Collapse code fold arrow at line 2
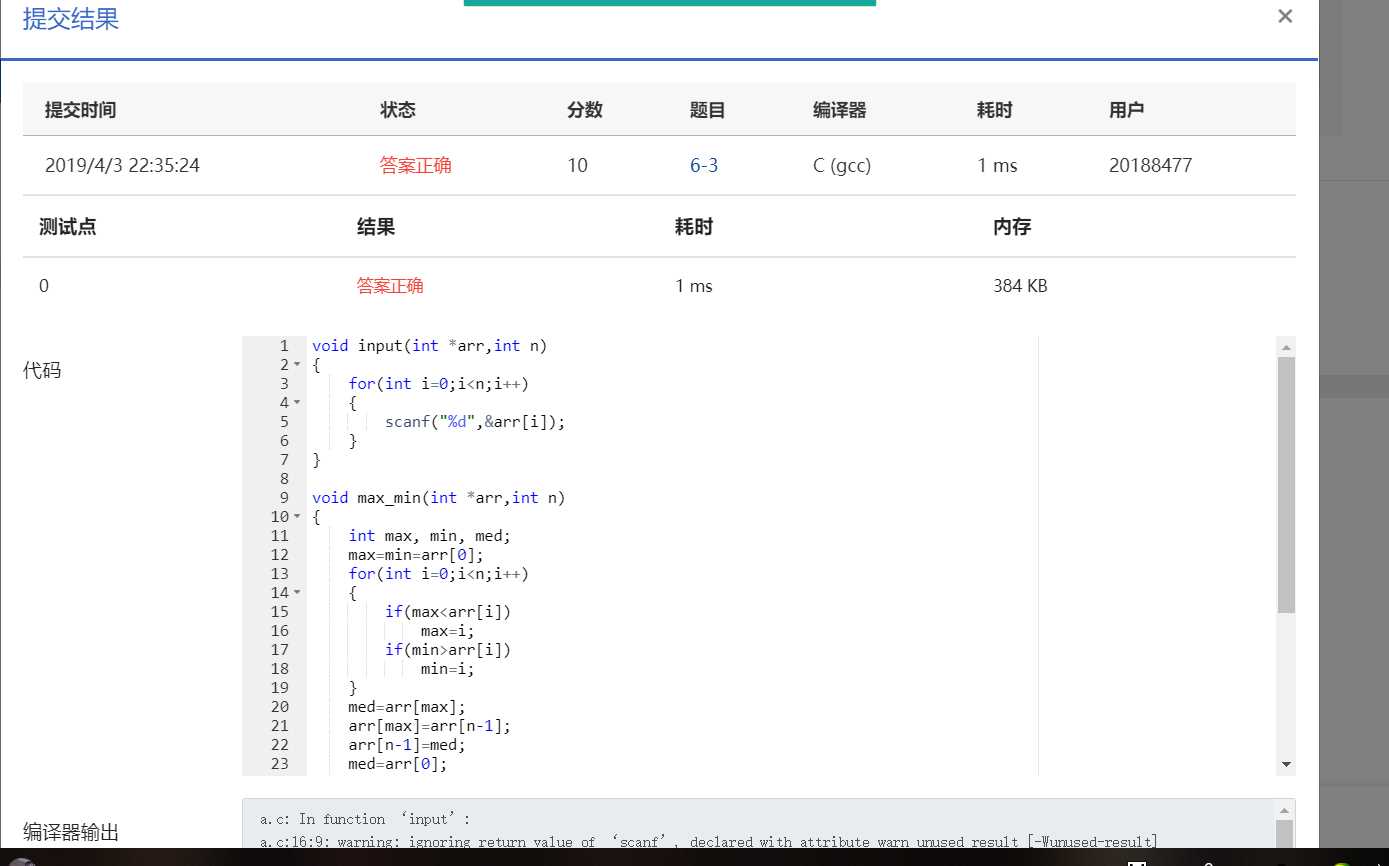1389x866 pixels. (297, 365)
